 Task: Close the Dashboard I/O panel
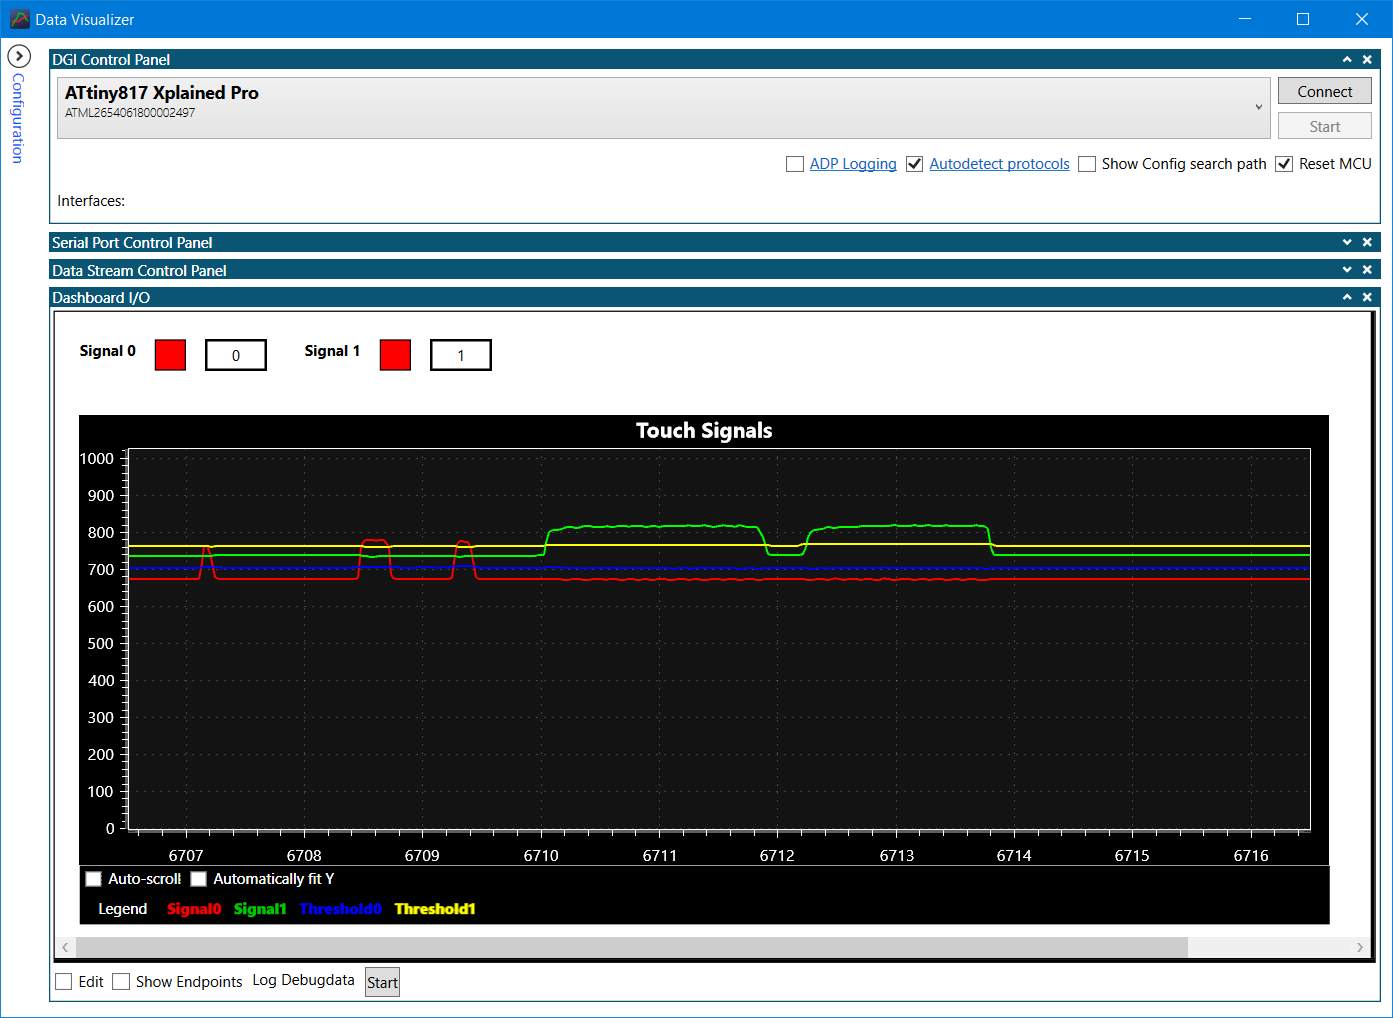coord(1368,297)
